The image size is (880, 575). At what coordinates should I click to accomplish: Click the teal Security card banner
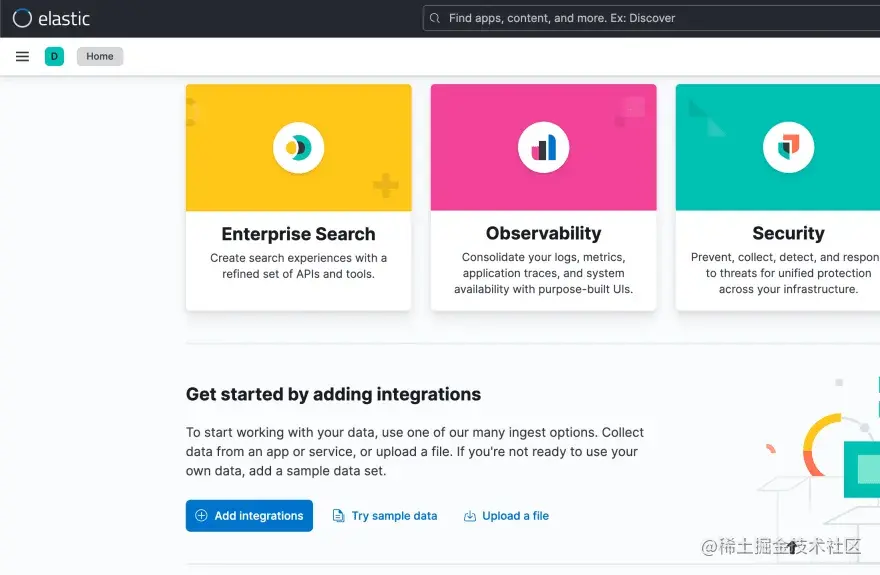pyautogui.click(x=778, y=148)
